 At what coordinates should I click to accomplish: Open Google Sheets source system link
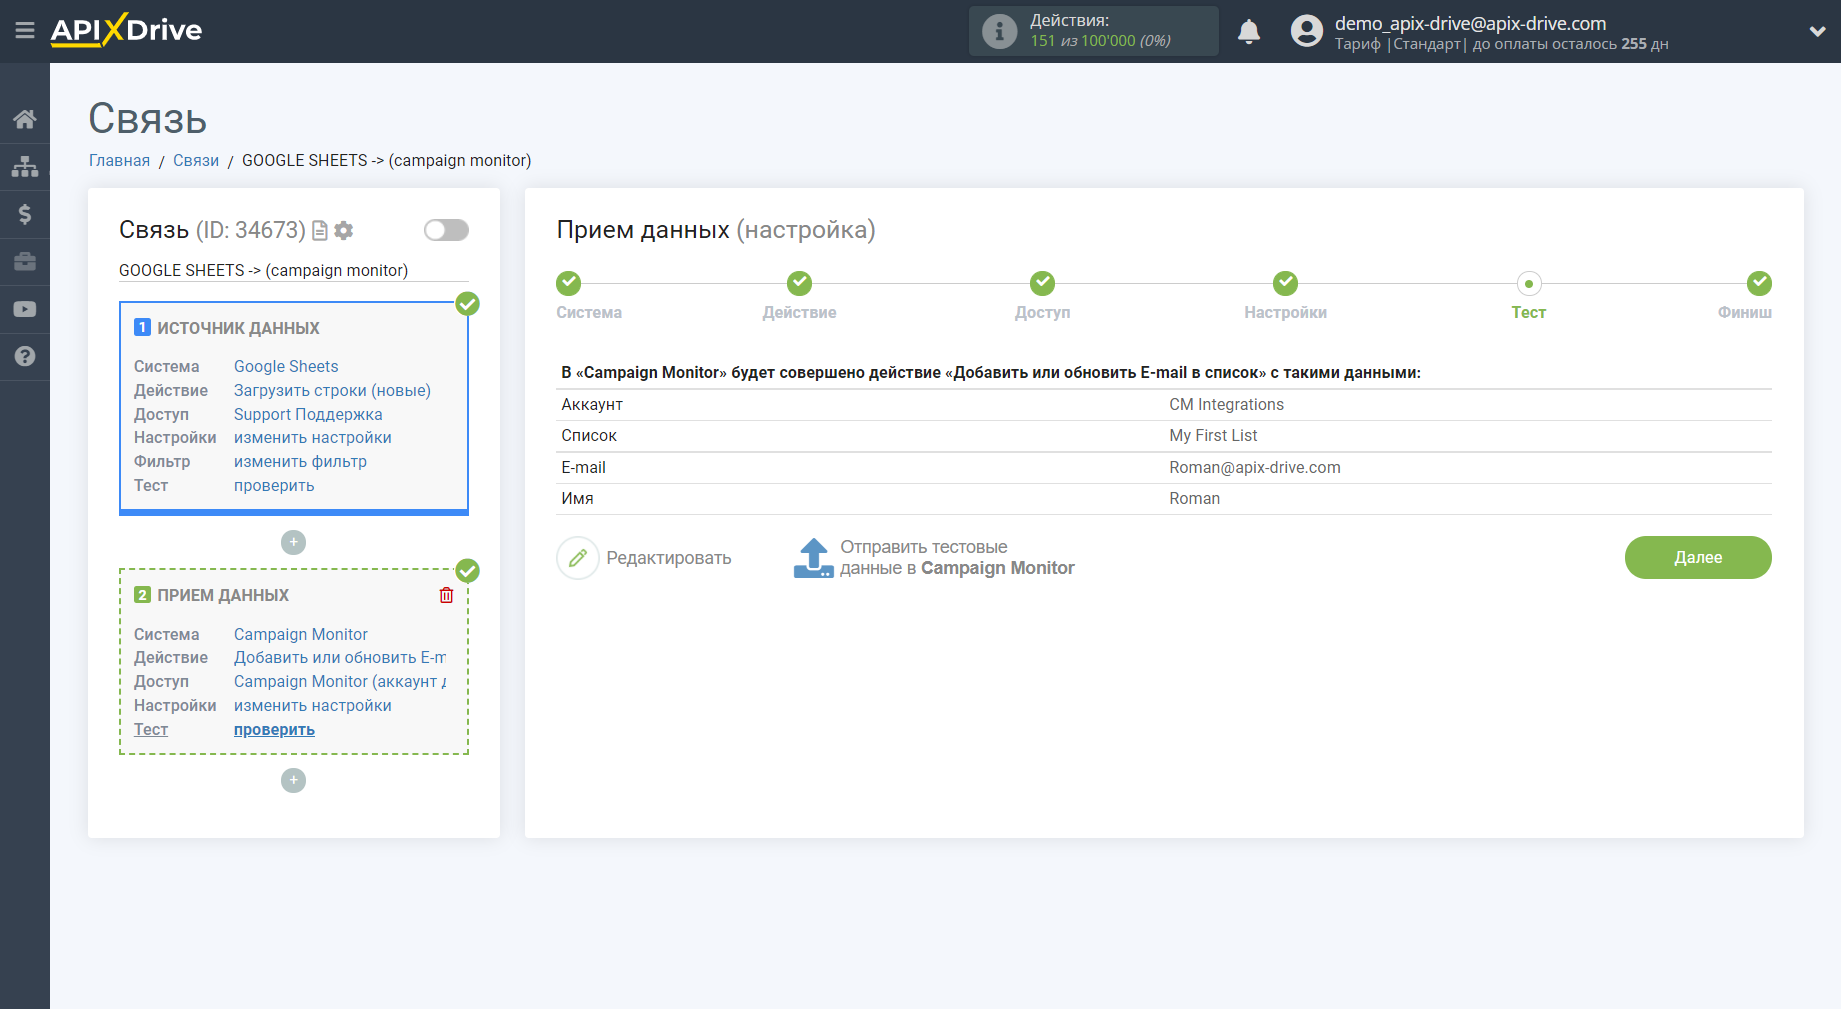coord(286,366)
